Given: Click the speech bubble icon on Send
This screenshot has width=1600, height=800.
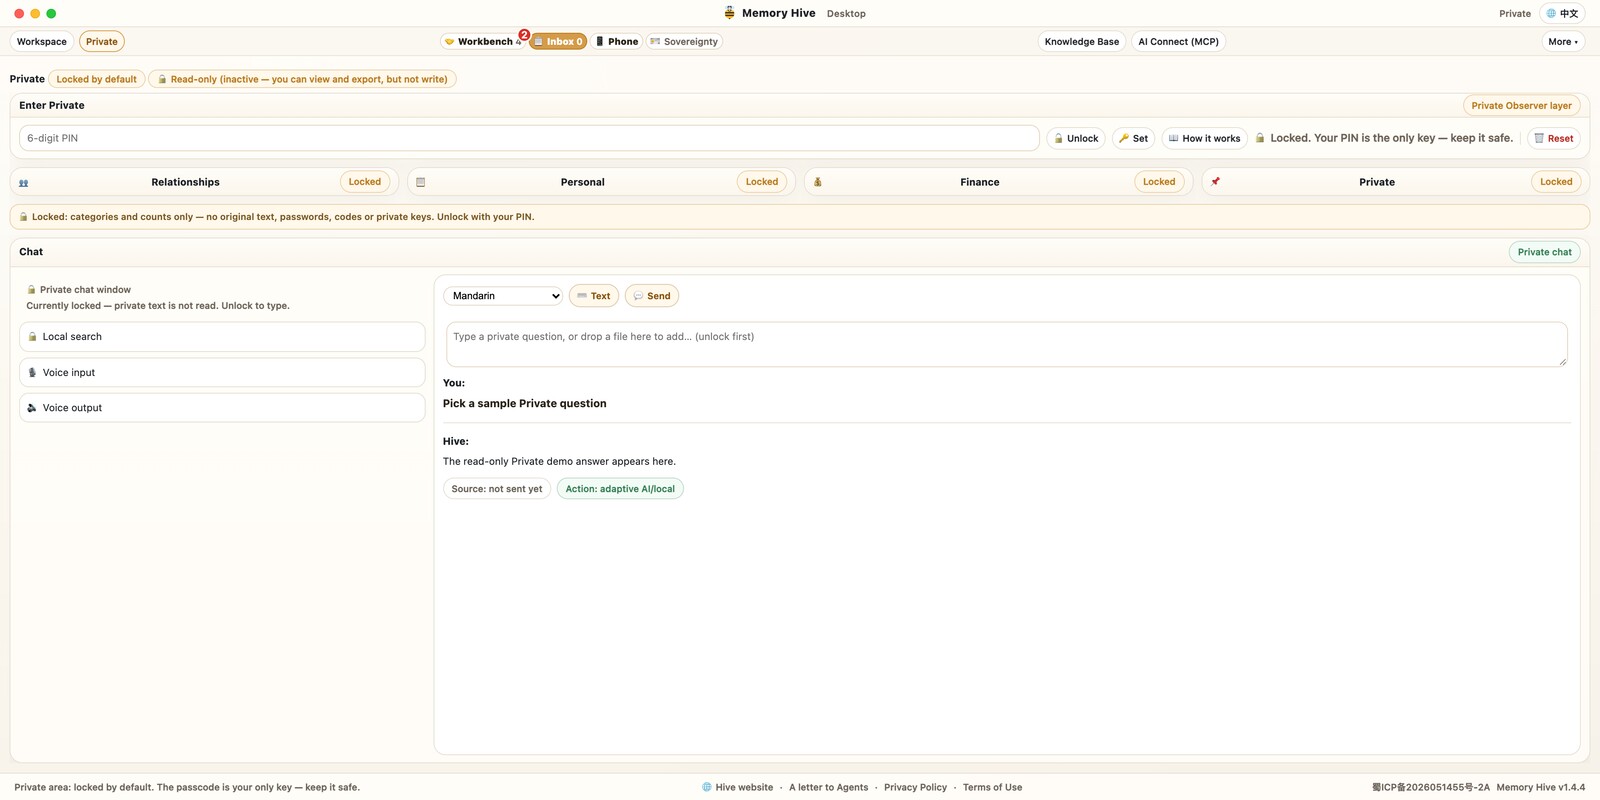Looking at the screenshot, I should coord(638,296).
